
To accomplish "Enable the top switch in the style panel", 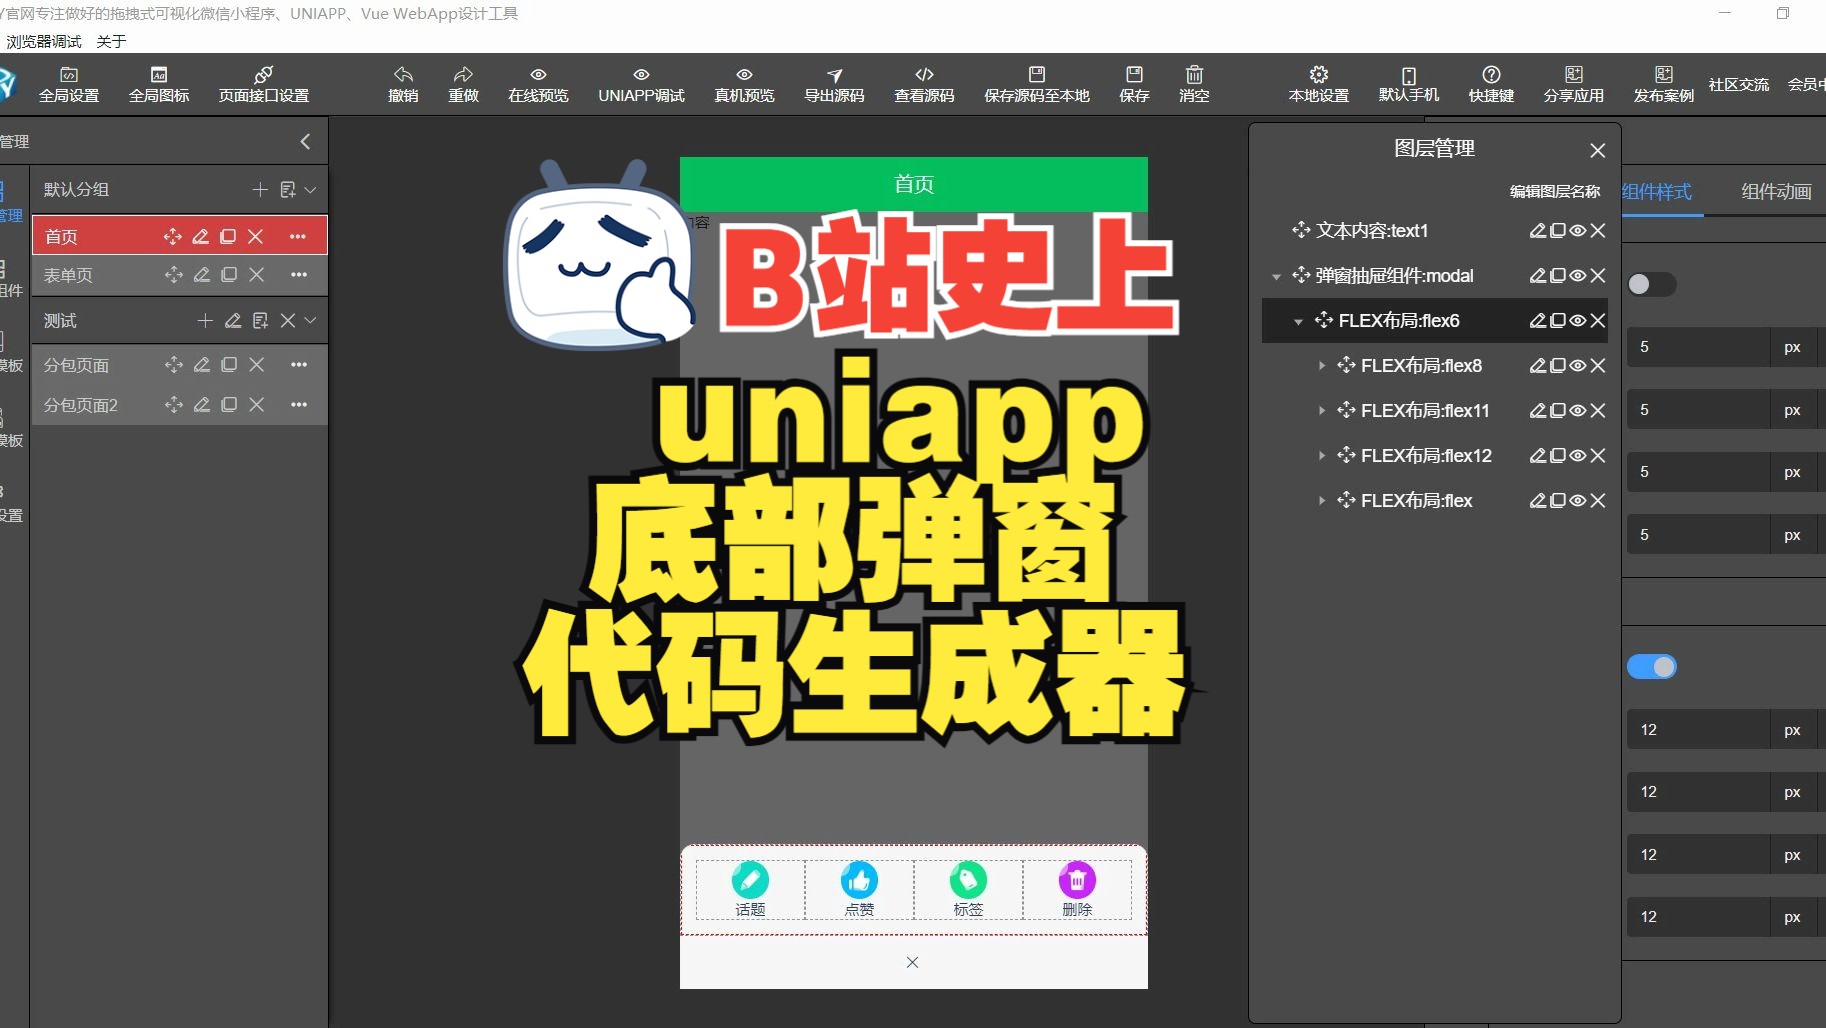I will click(x=1652, y=284).
